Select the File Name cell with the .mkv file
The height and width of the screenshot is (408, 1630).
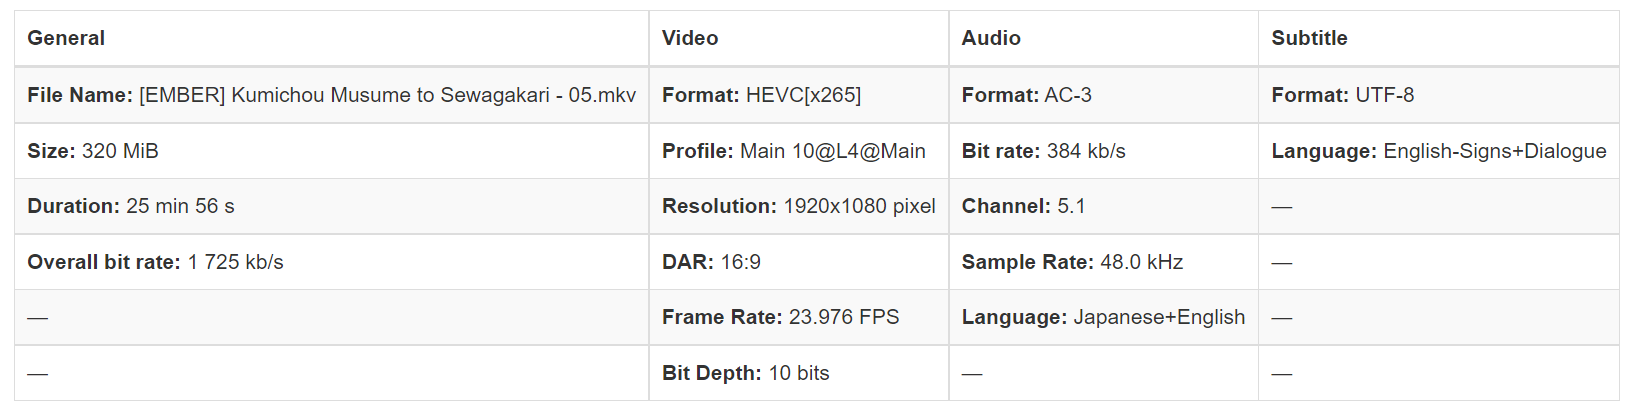tap(331, 95)
